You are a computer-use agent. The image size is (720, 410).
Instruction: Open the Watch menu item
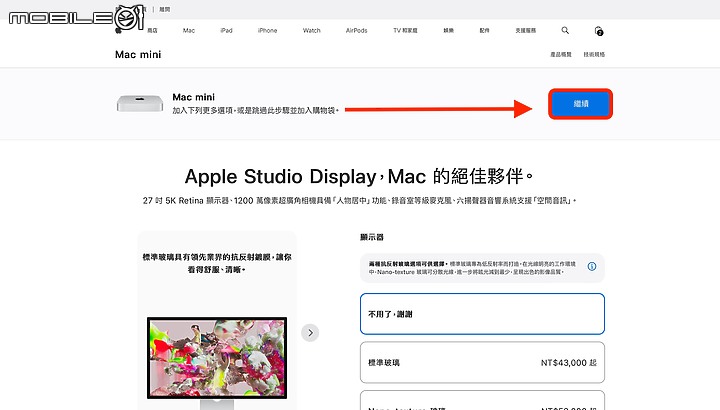pyautogui.click(x=311, y=30)
